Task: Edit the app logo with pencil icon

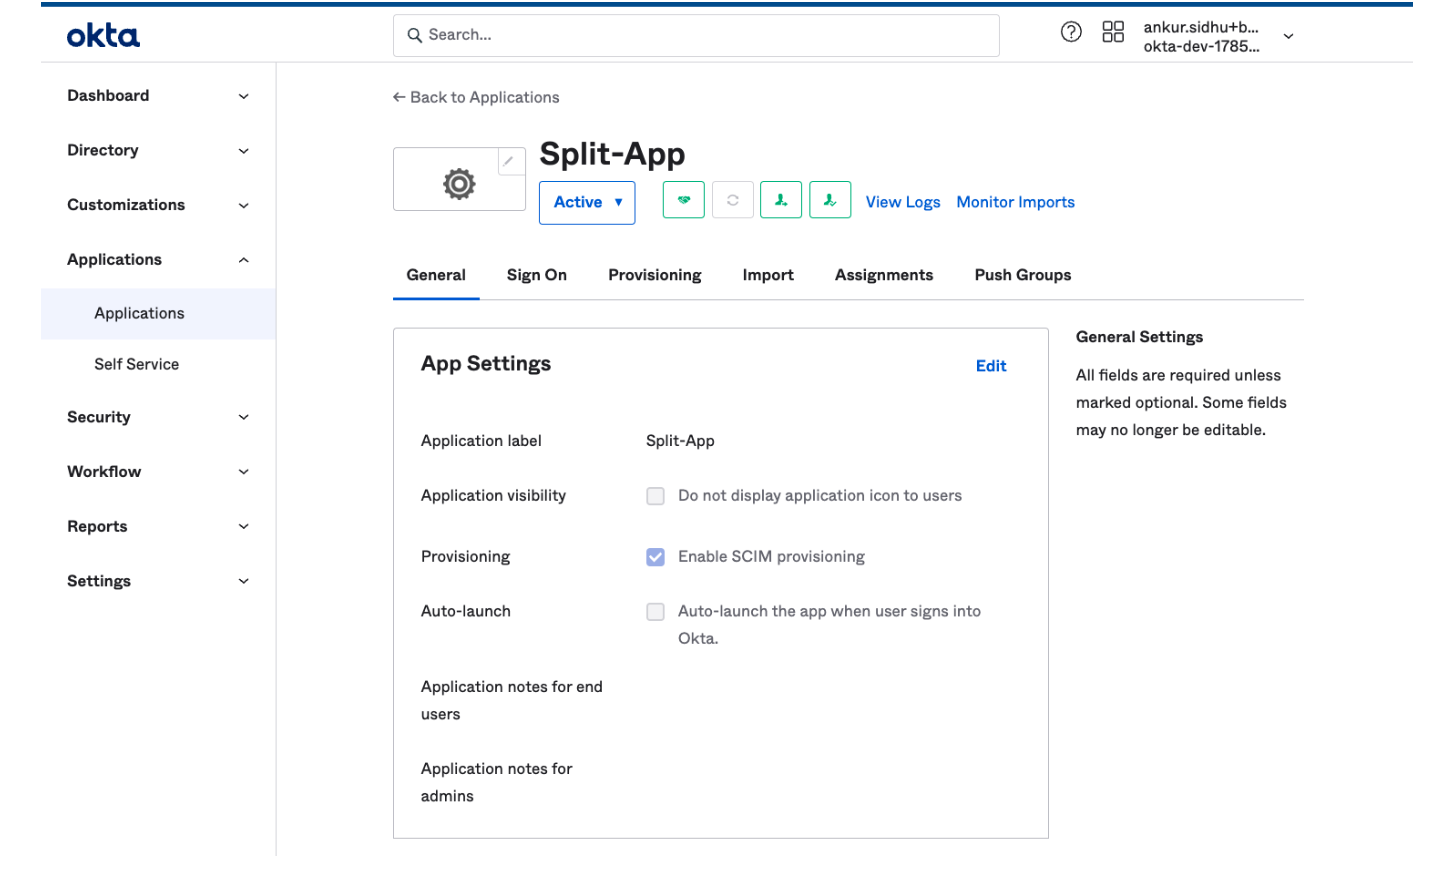Action: [509, 161]
